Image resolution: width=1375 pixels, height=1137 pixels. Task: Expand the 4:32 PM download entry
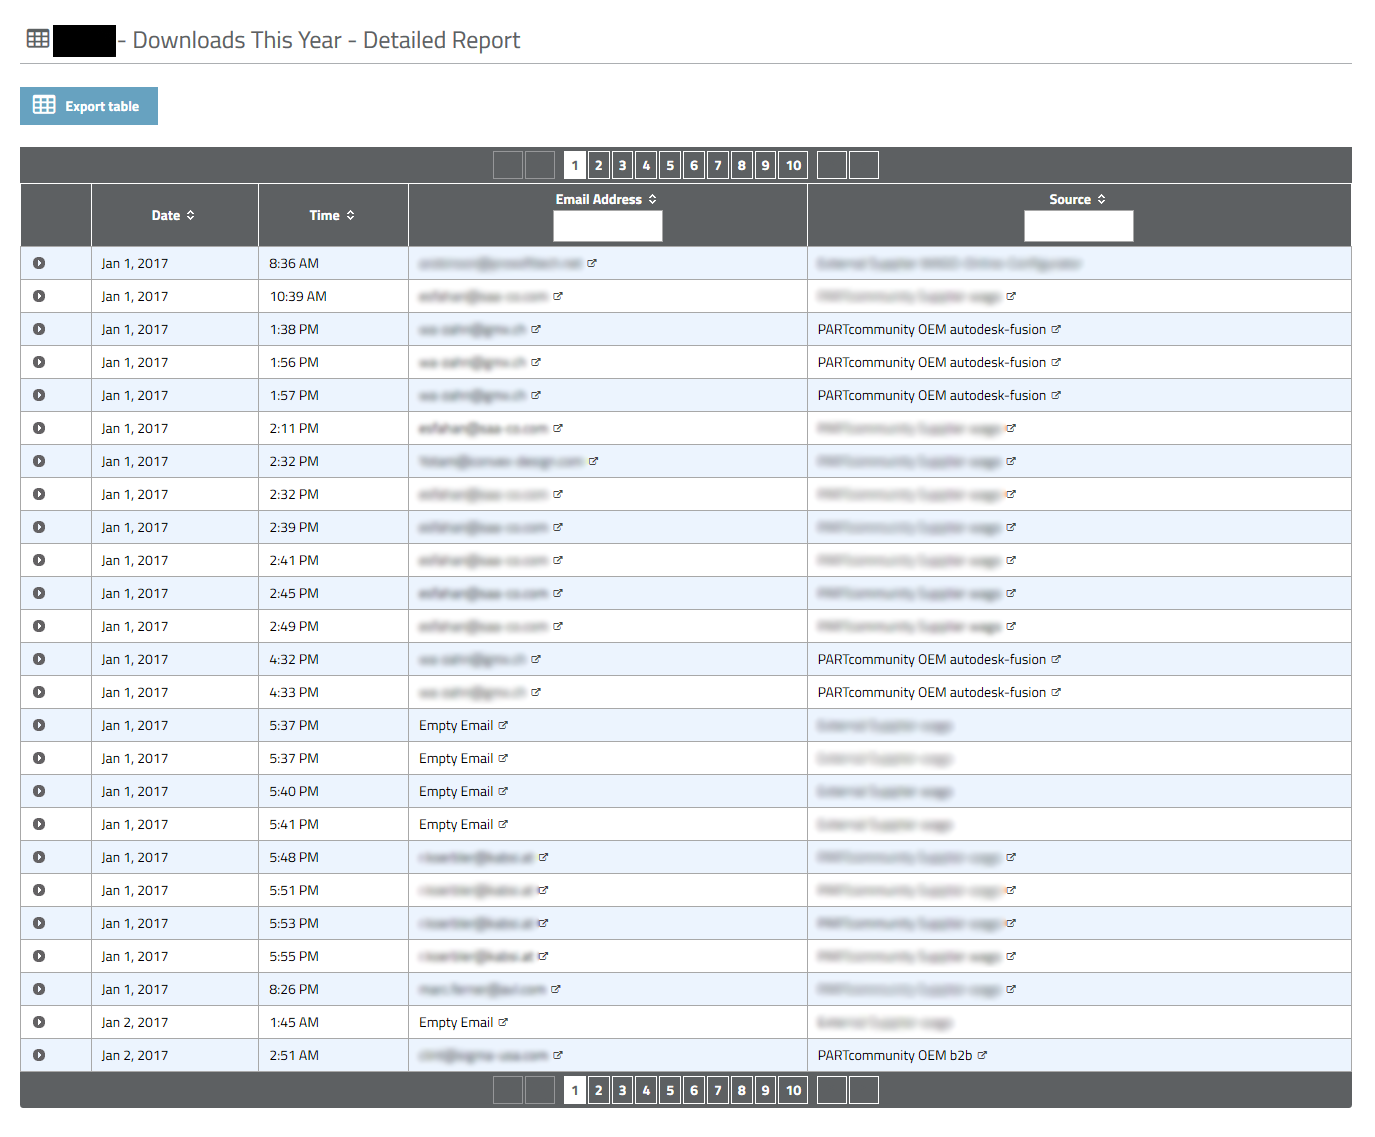pos(38,659)
